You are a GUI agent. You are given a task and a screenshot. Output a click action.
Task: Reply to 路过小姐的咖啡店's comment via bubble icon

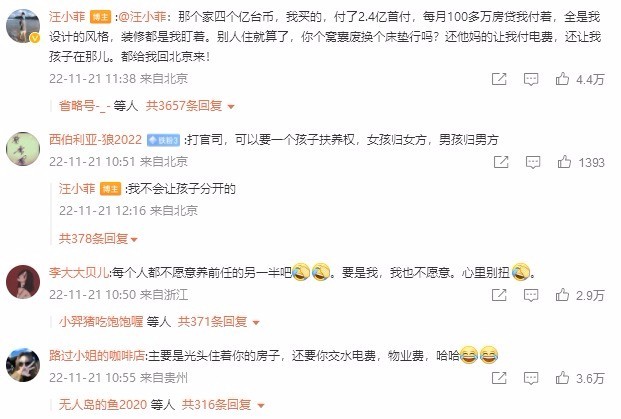pos(531,378)
